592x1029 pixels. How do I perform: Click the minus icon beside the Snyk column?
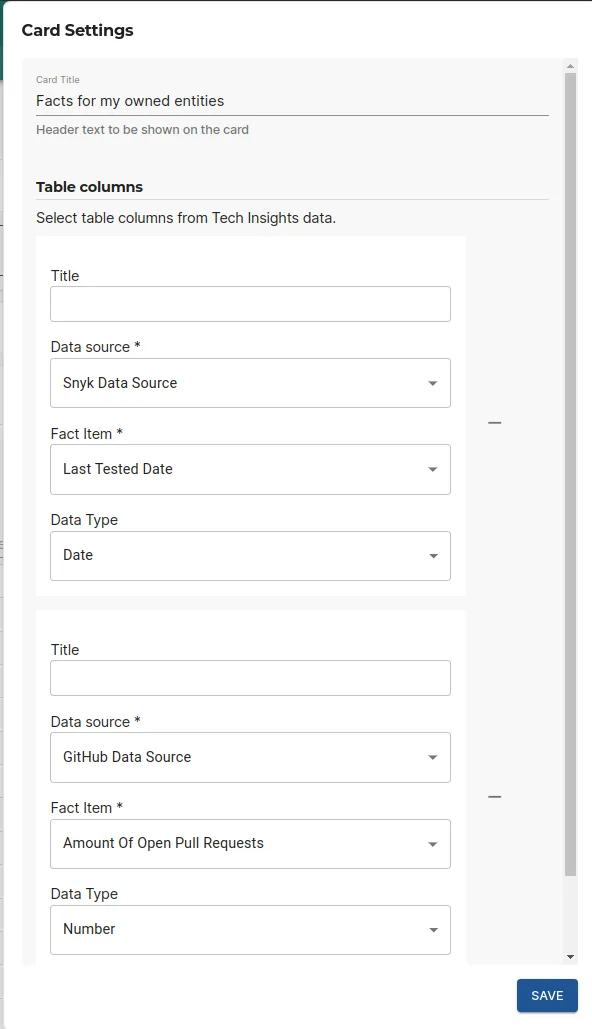(x=495, y=422)
